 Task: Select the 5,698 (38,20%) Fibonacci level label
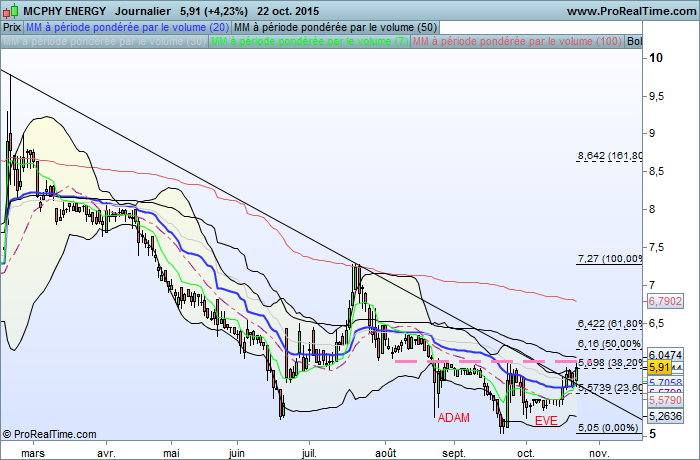tap(610, 362)
